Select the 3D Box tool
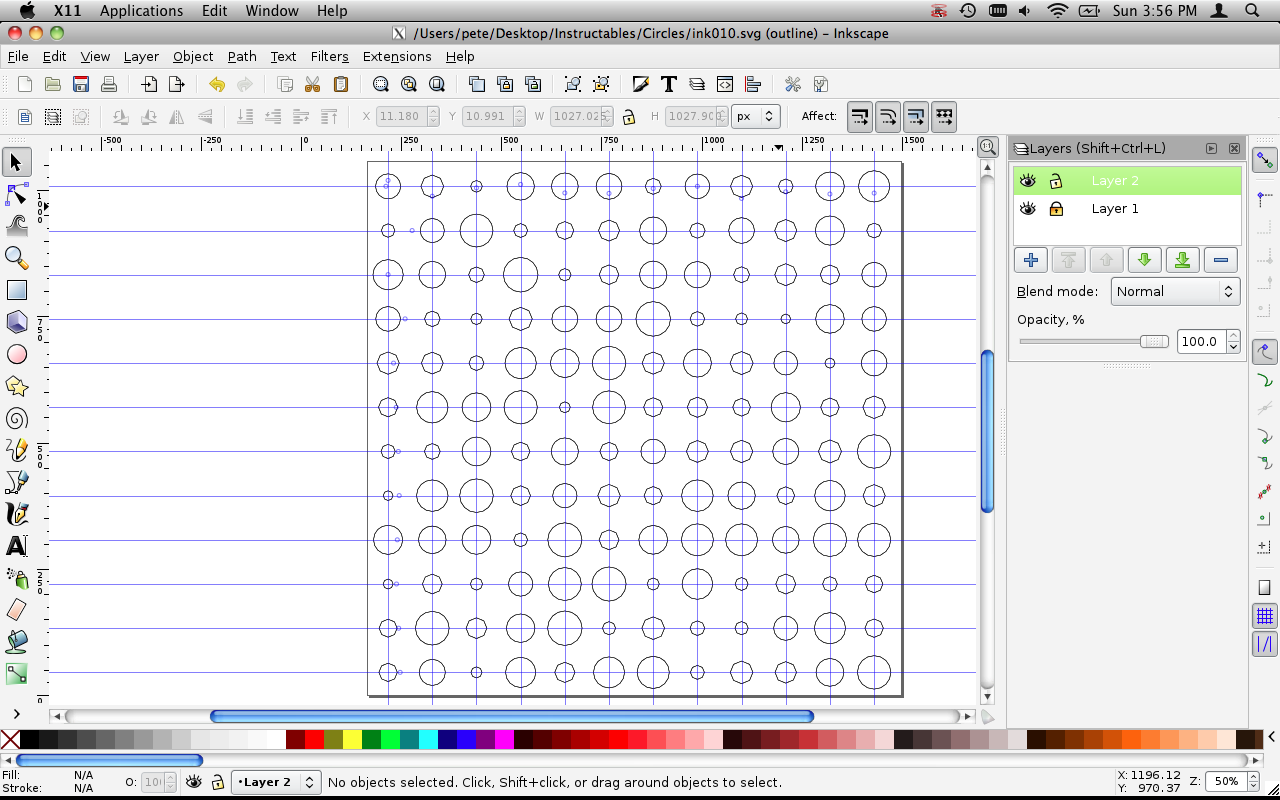This screenshot has width=1280, height=800. (x=16, y=322)
